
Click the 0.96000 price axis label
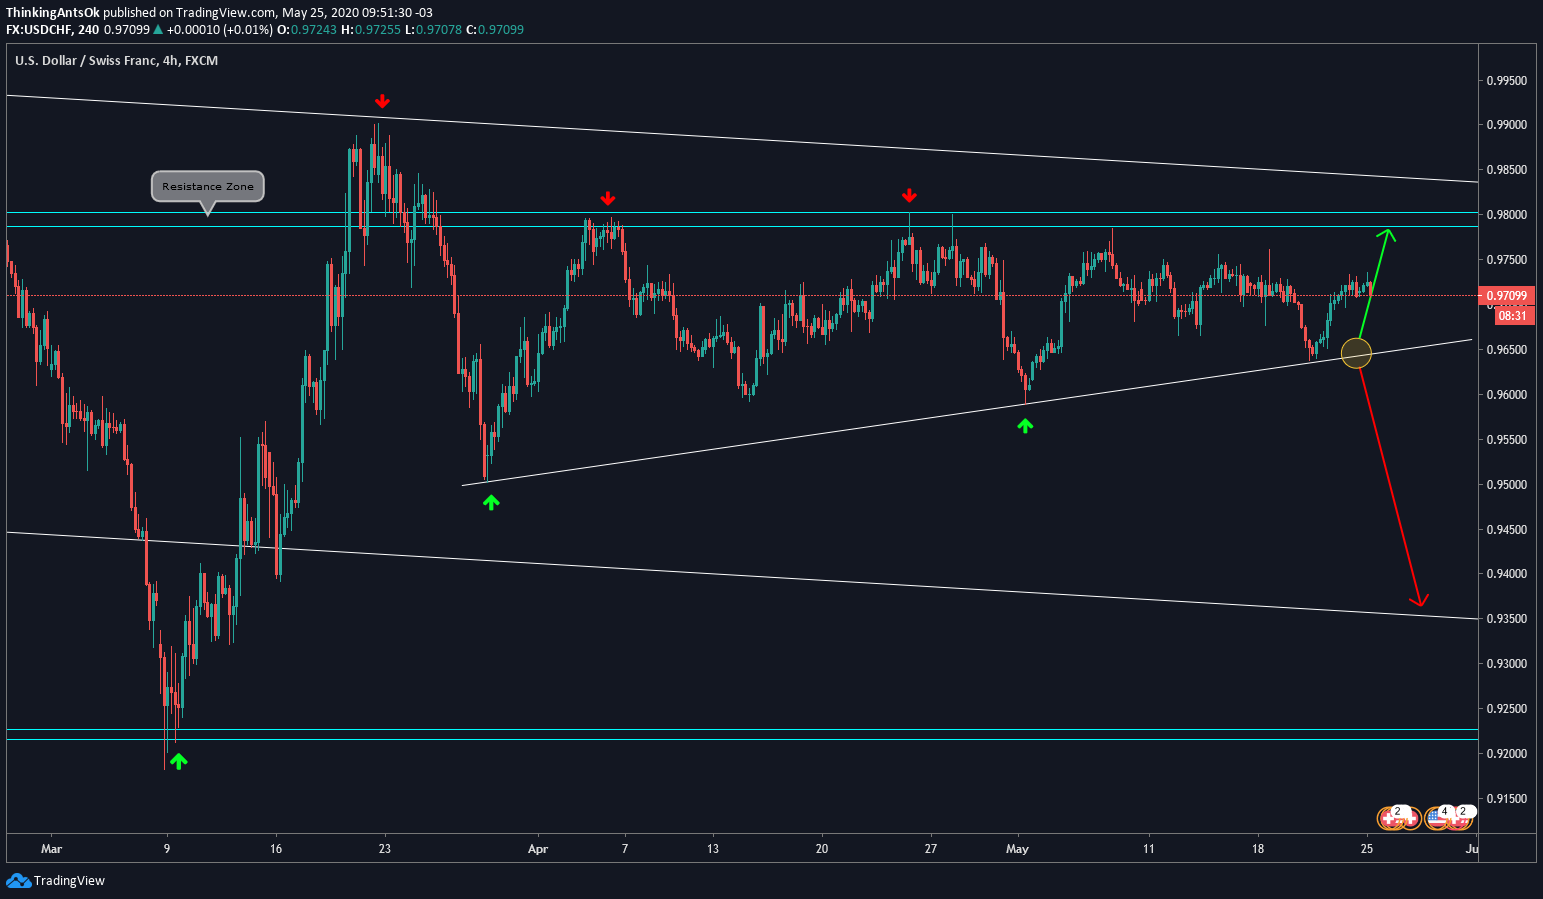1505,395
